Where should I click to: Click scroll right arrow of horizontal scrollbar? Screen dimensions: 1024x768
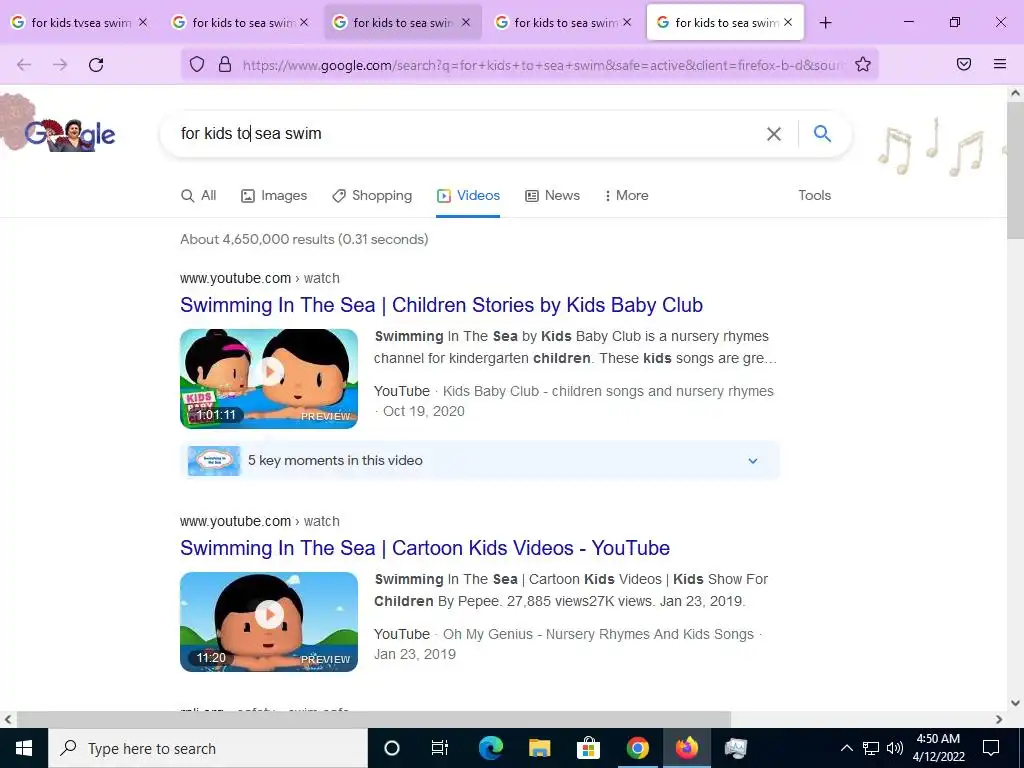999,719
